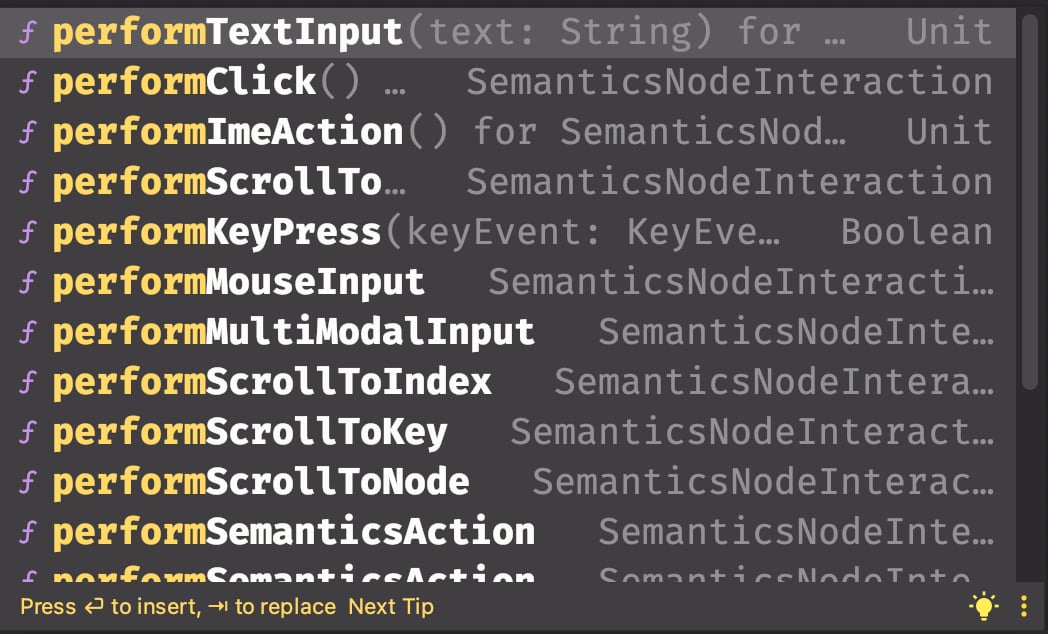1048x634 pixels.
Task: Click the function icon beside performTextInput
Action: tap(27, 33)
